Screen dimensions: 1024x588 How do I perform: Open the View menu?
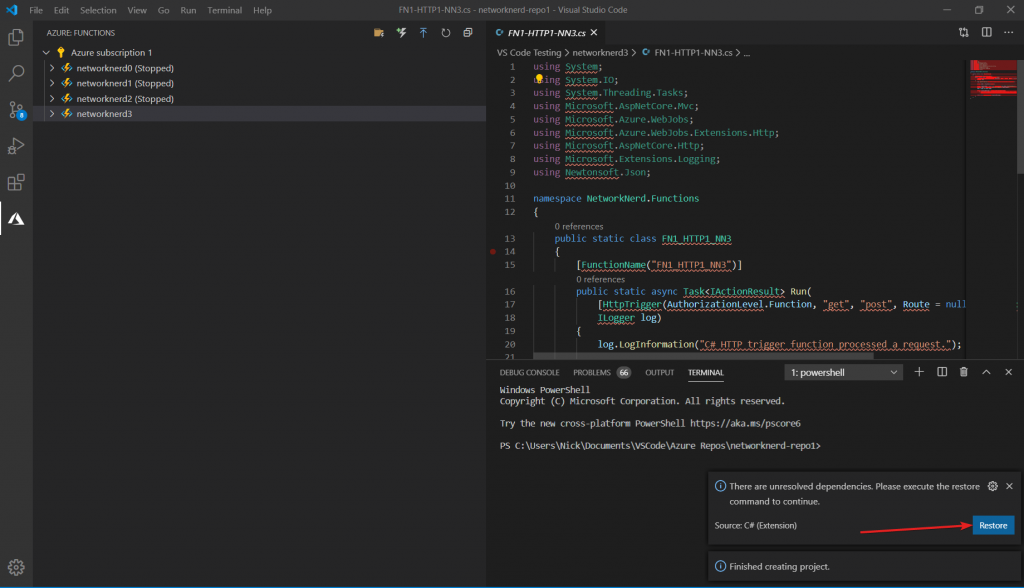point(137,10)
